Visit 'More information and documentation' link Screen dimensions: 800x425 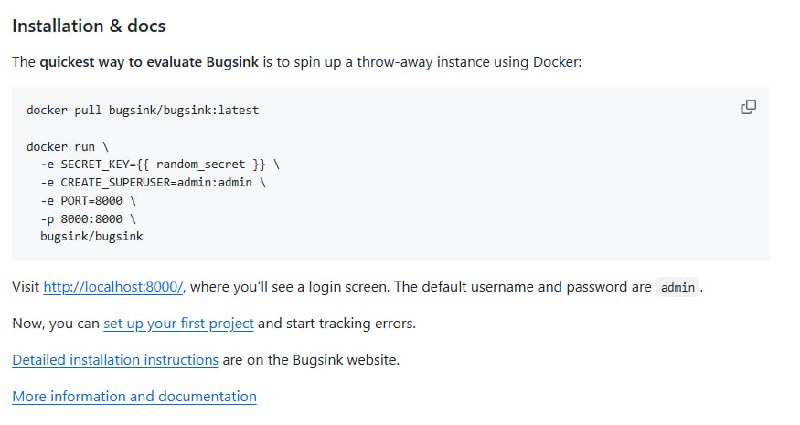click(x=134, y=396)
